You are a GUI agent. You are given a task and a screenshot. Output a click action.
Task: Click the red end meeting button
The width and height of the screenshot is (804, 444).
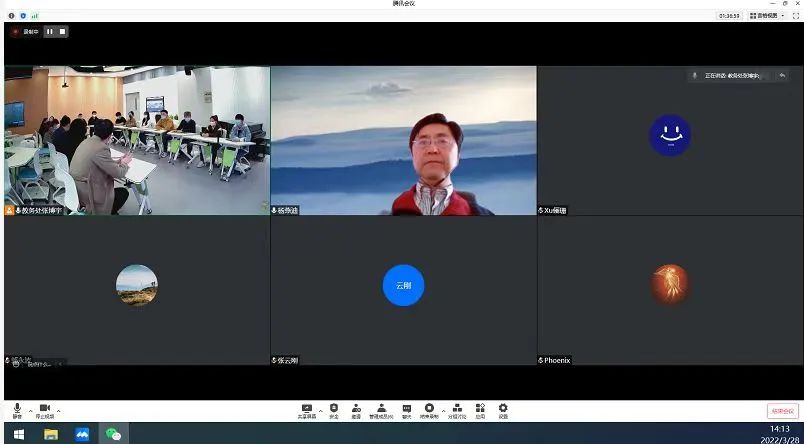coord(782,411)
